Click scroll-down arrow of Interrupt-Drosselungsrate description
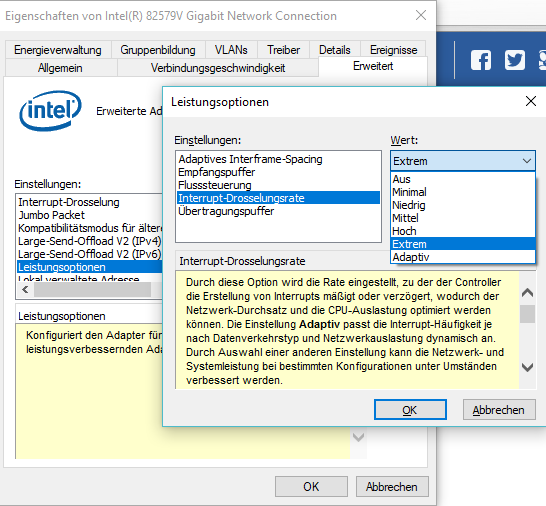 click(x=528, y=367)
